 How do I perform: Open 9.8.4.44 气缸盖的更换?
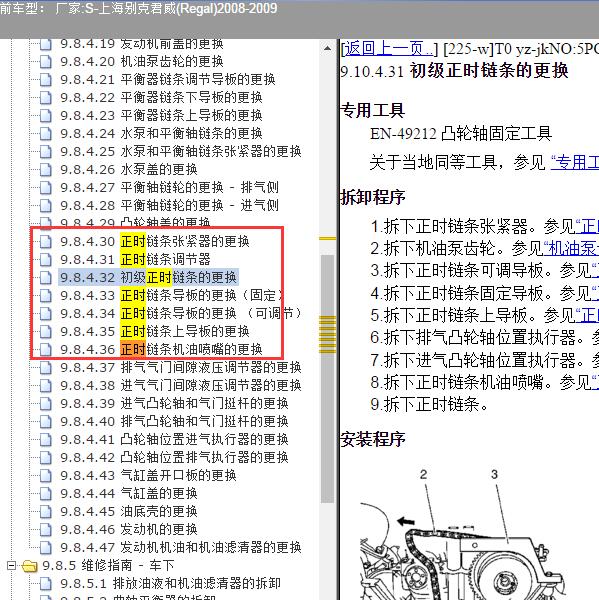pos(129,493)
